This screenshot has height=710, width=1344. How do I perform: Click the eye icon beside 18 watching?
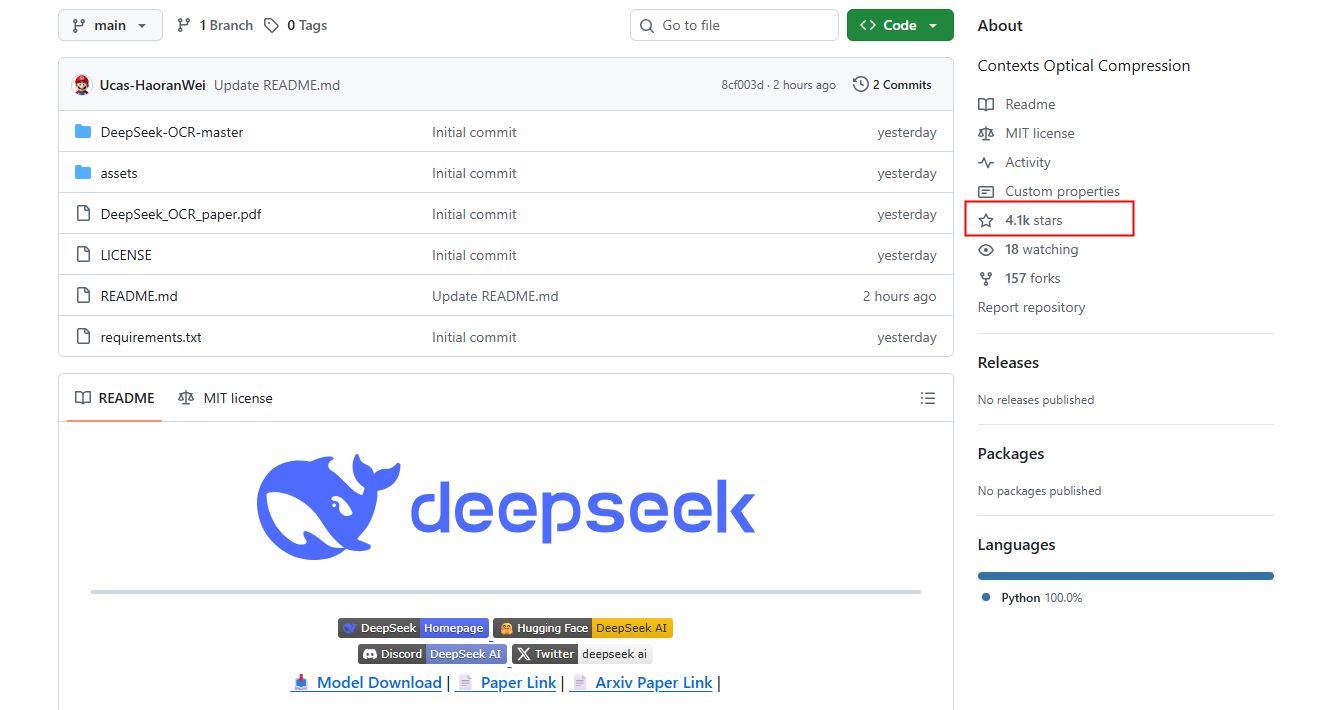point(986,249)
